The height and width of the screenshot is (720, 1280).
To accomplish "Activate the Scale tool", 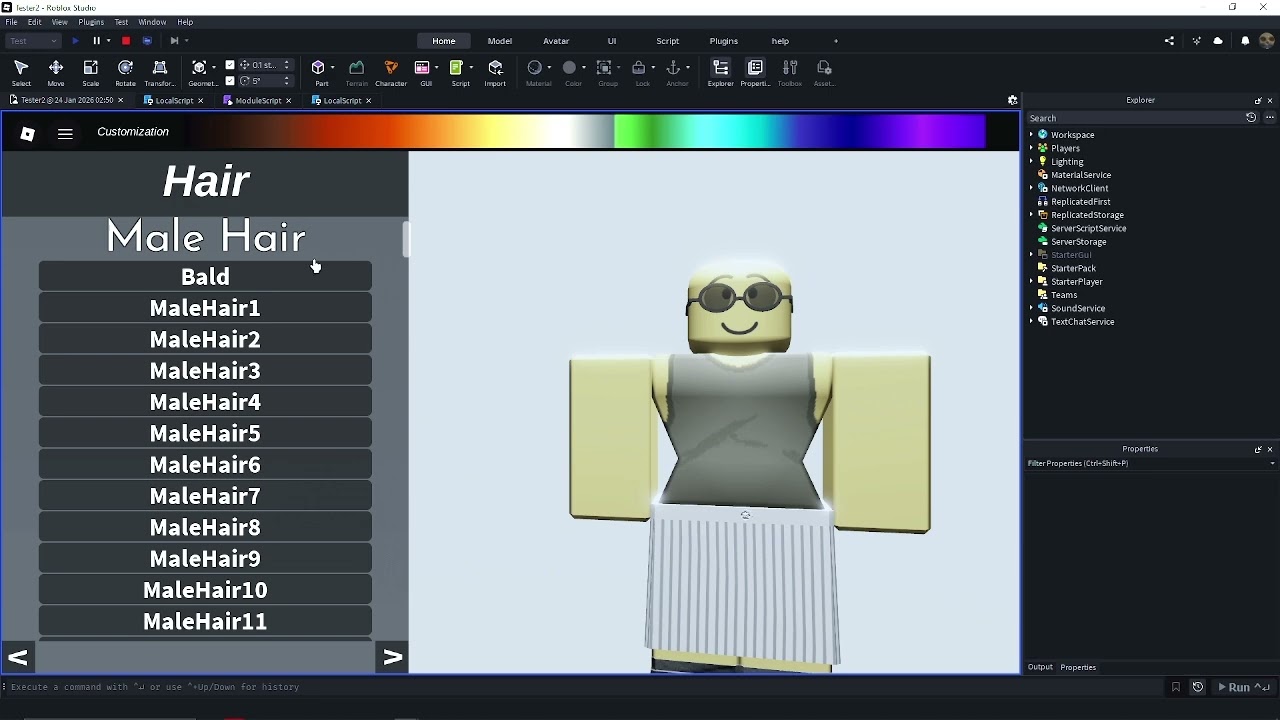I will 90,72.
